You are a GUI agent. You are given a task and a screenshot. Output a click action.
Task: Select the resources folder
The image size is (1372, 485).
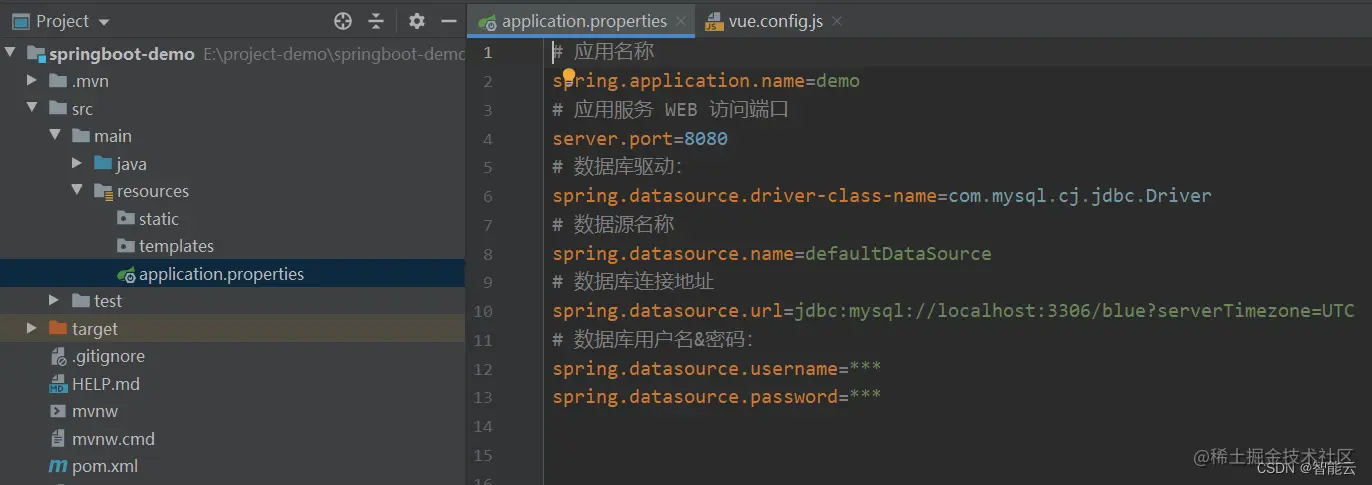click(x=153, y=191)
